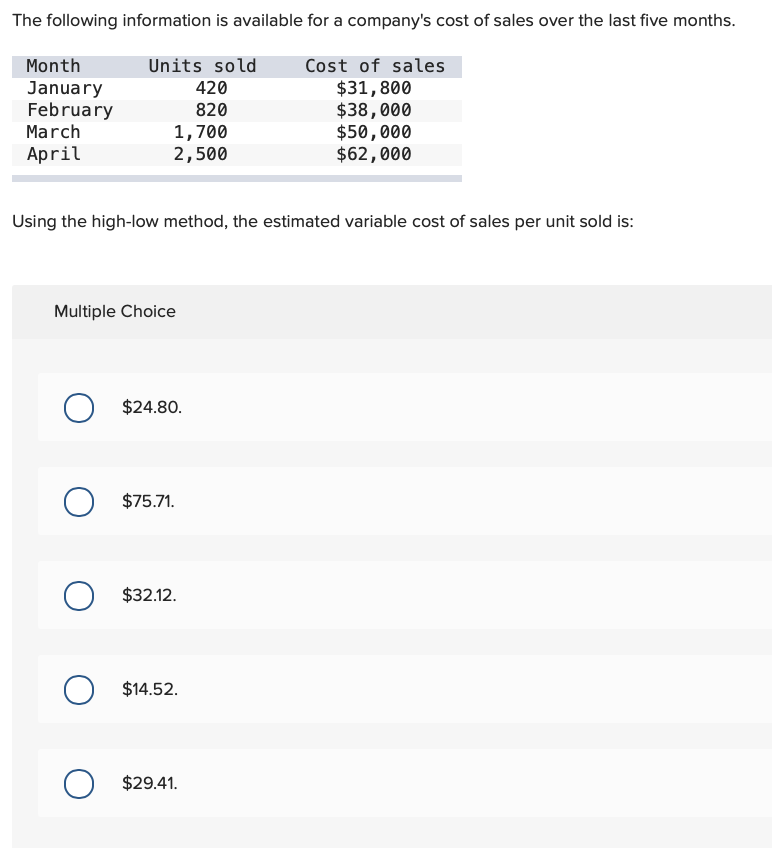Screen dimensions: 772x848
Task: Click the $29.41 answer label
Action: 150,783
